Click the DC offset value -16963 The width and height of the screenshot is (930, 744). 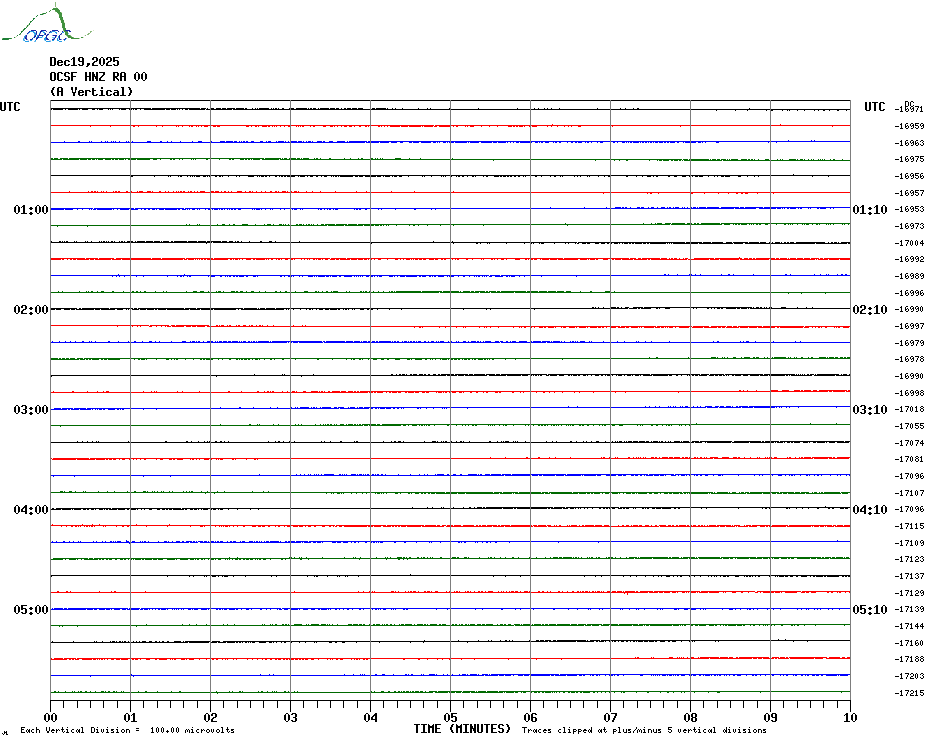[x=909, y=143]
